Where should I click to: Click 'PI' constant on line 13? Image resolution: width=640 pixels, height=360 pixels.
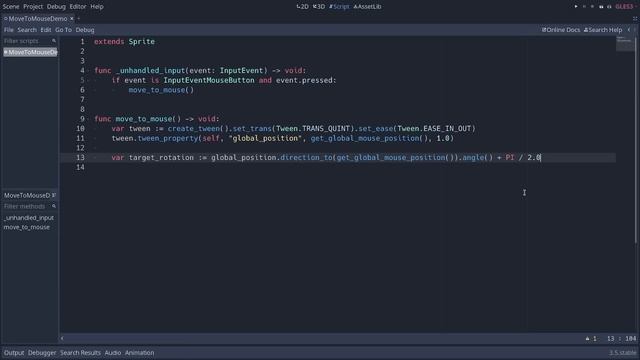[510, 158]
